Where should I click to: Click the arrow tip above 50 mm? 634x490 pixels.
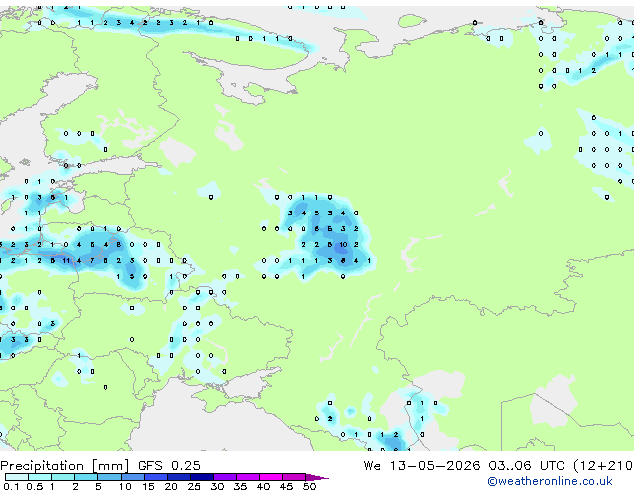click(x=317, y=477)
